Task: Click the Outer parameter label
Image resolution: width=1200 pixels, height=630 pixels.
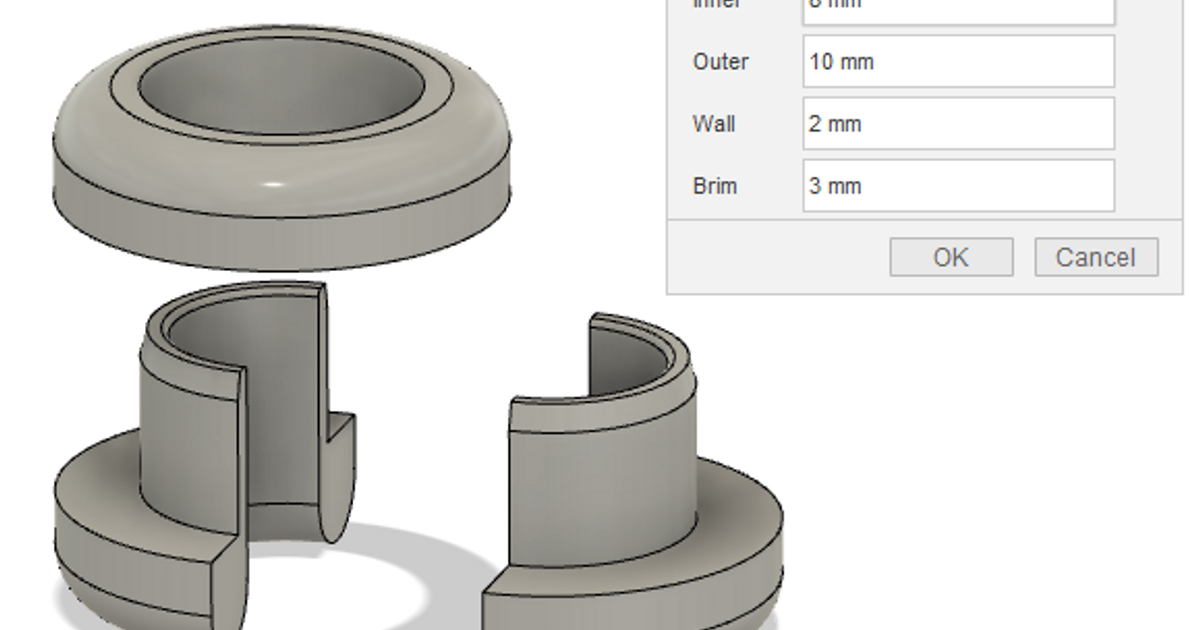Action: coord(720,62)
